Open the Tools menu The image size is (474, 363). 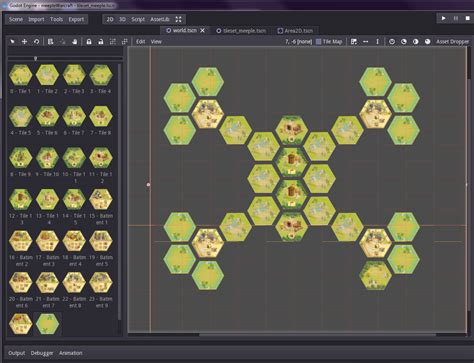coord(56,19)
